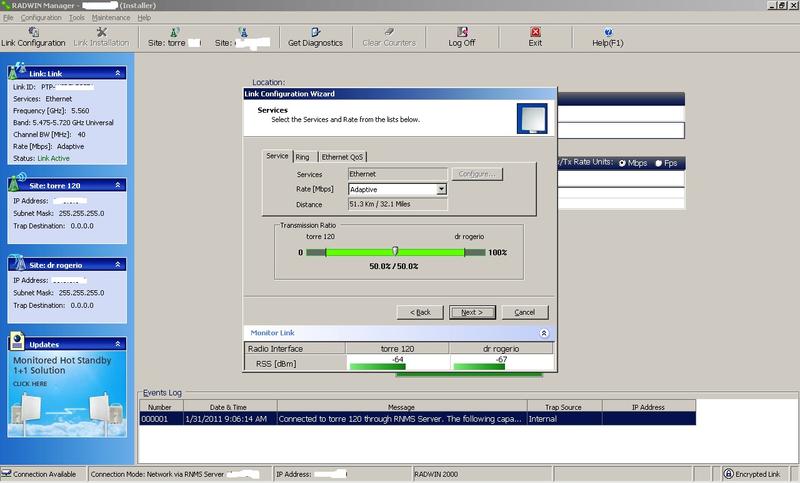Switch to the Ethernet QoS tab
This screenshot has width=800, height=483.
342,157
